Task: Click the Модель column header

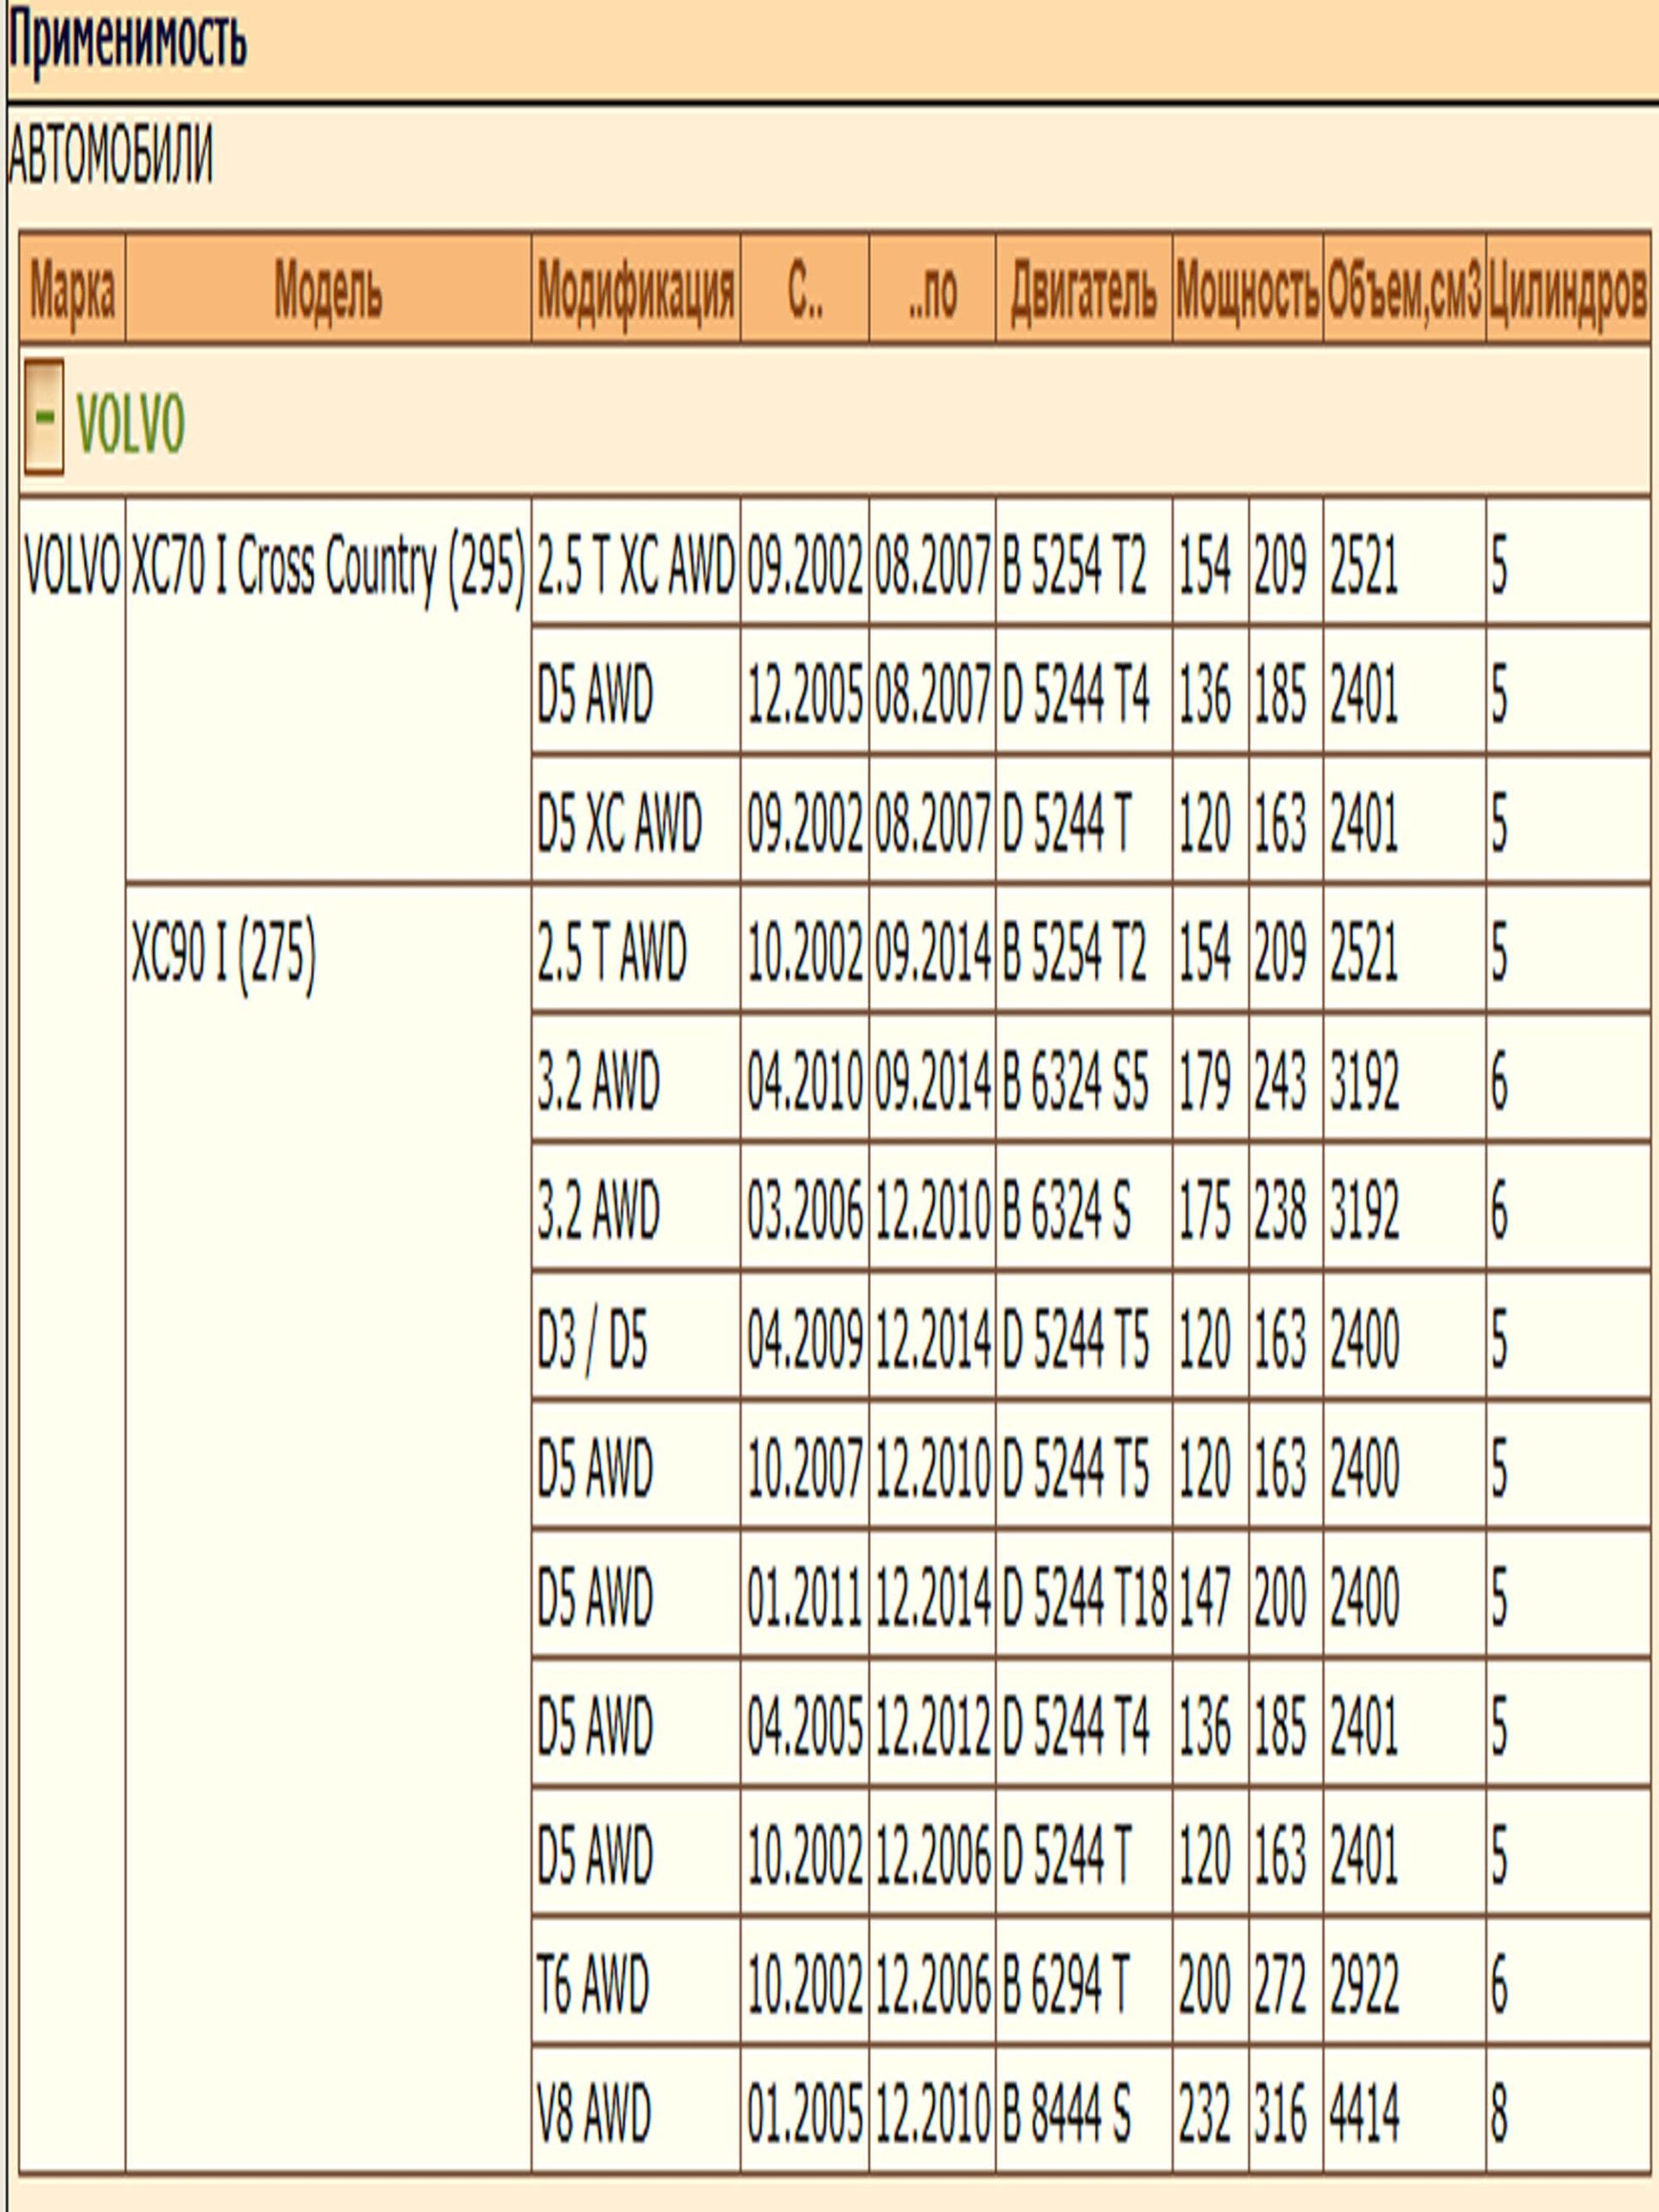Action: tap(328, 291)
